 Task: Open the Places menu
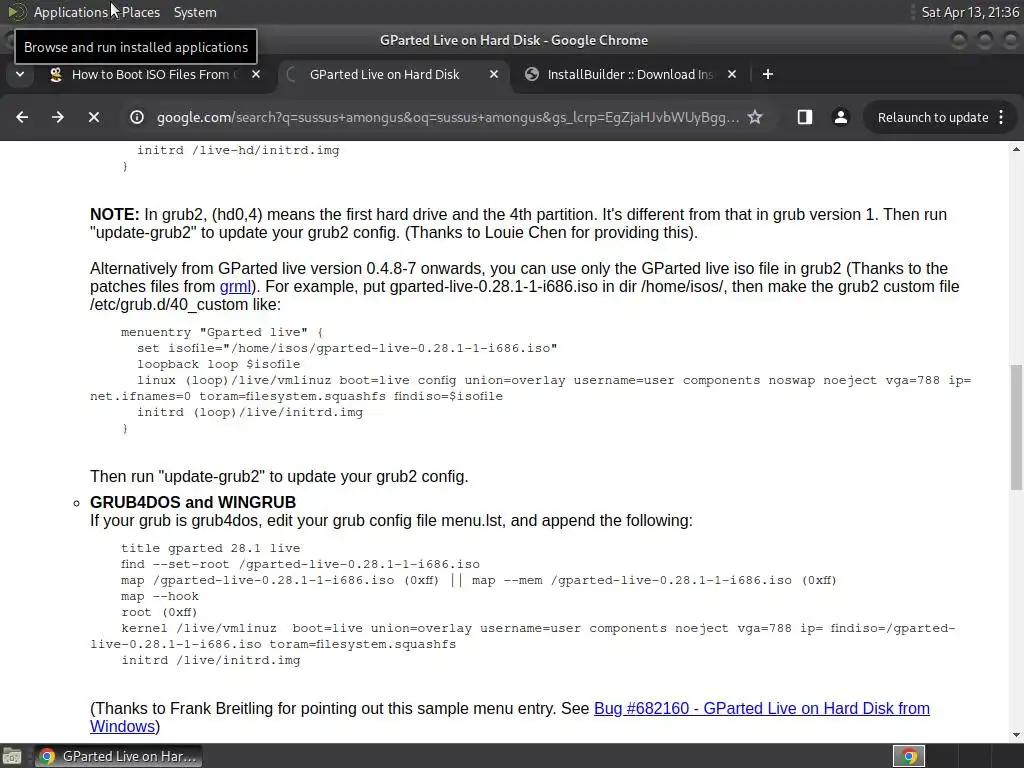[141, 12]
